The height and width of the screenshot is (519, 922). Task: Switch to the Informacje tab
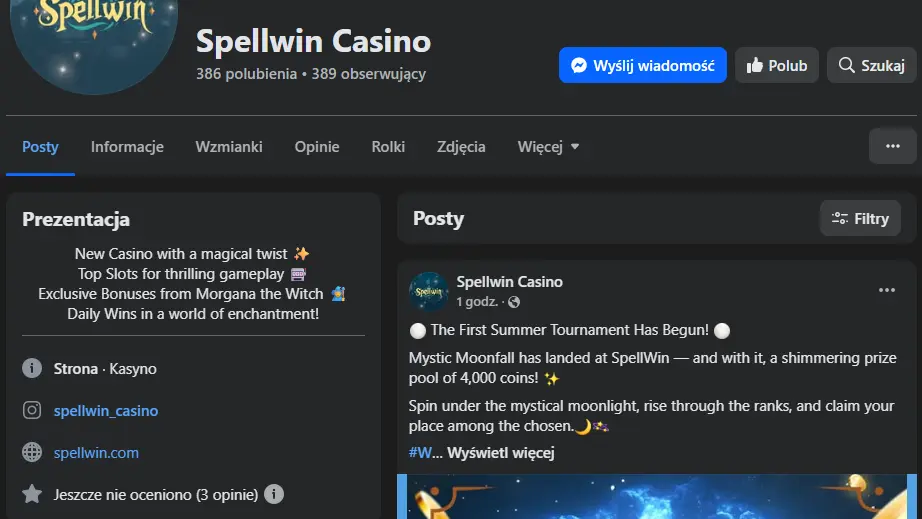[127, 146]
